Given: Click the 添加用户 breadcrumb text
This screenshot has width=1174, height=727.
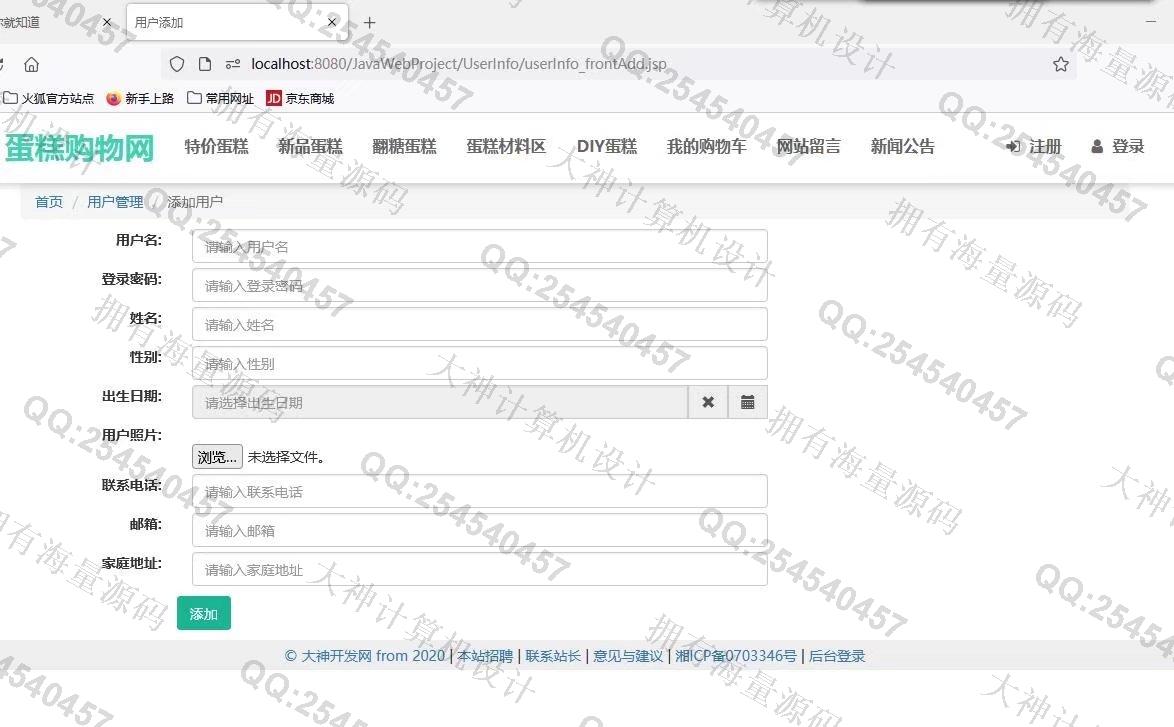Looking at the screenshot, I should click(x=195, y=202).
